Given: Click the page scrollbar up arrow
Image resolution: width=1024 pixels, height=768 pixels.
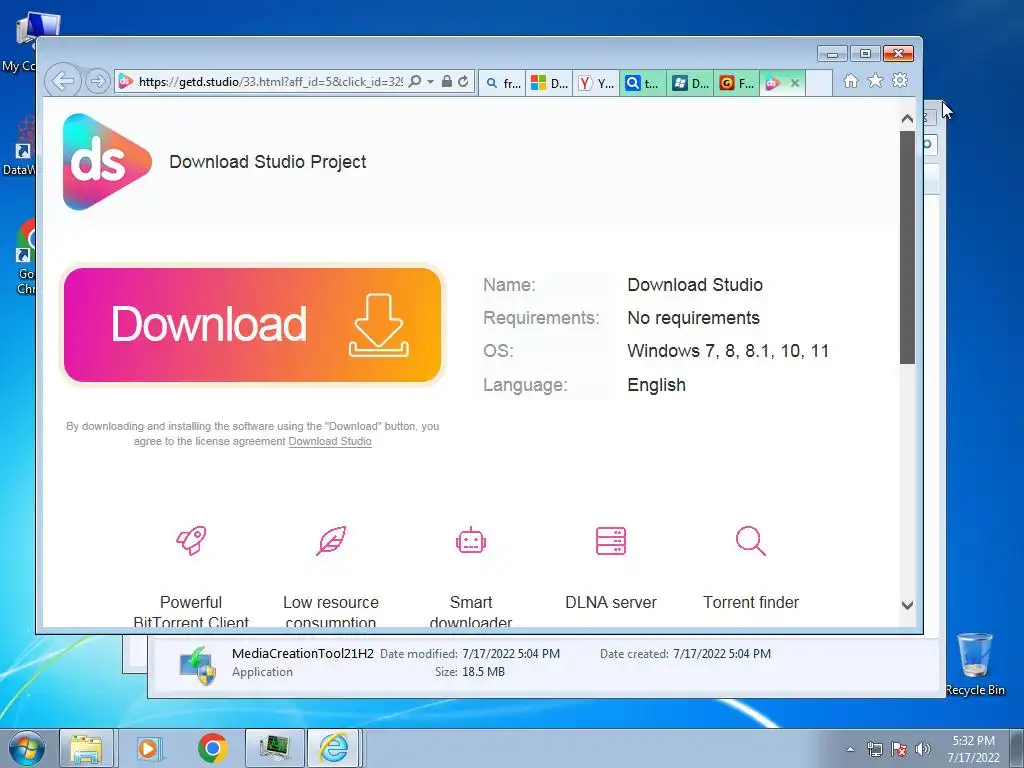Looking at the screenshot, I should click(x=907, y=118).
